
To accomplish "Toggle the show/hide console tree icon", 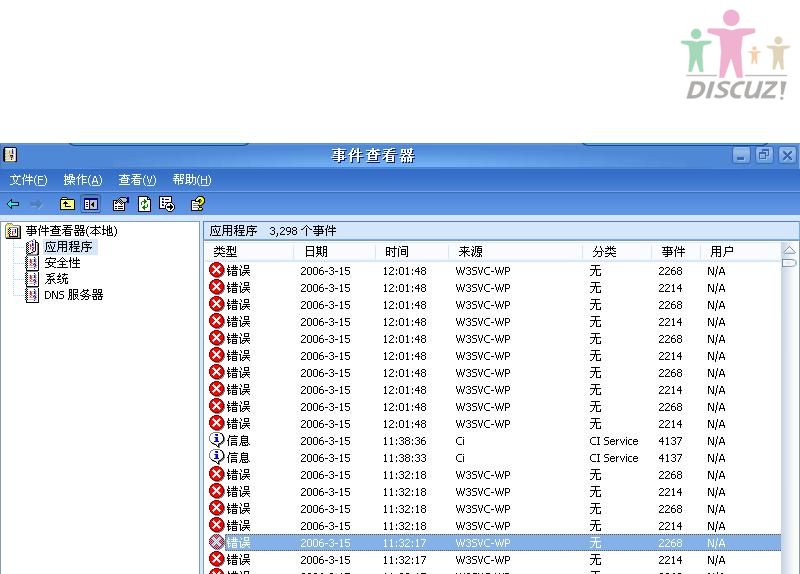I will tap(91, 204).
